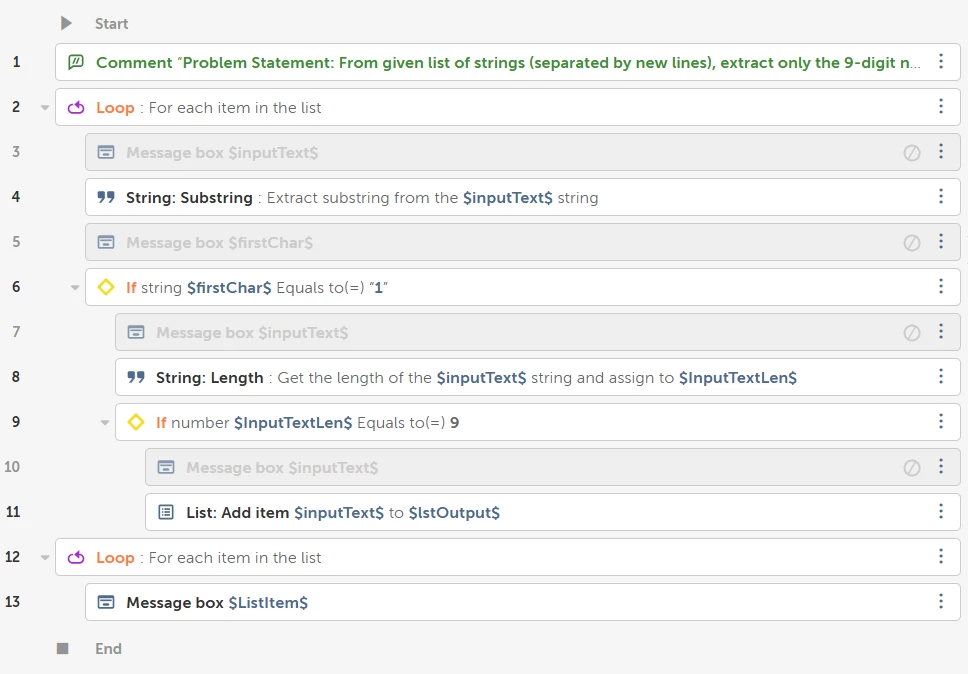968x674 pixels.
Task: Collapse the Loop on line 2
Action: click(x=45, y=107)
